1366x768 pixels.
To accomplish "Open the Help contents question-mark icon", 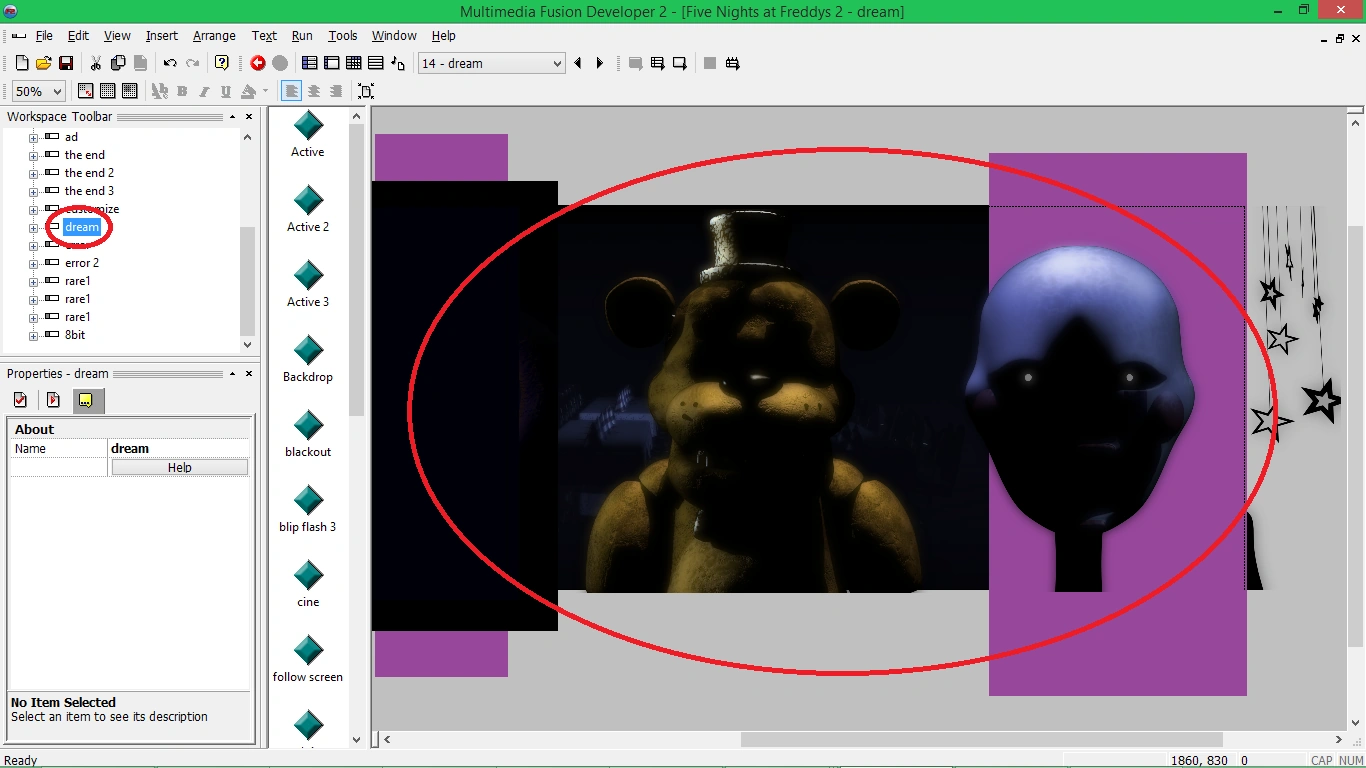I will (x=222, y=63).
